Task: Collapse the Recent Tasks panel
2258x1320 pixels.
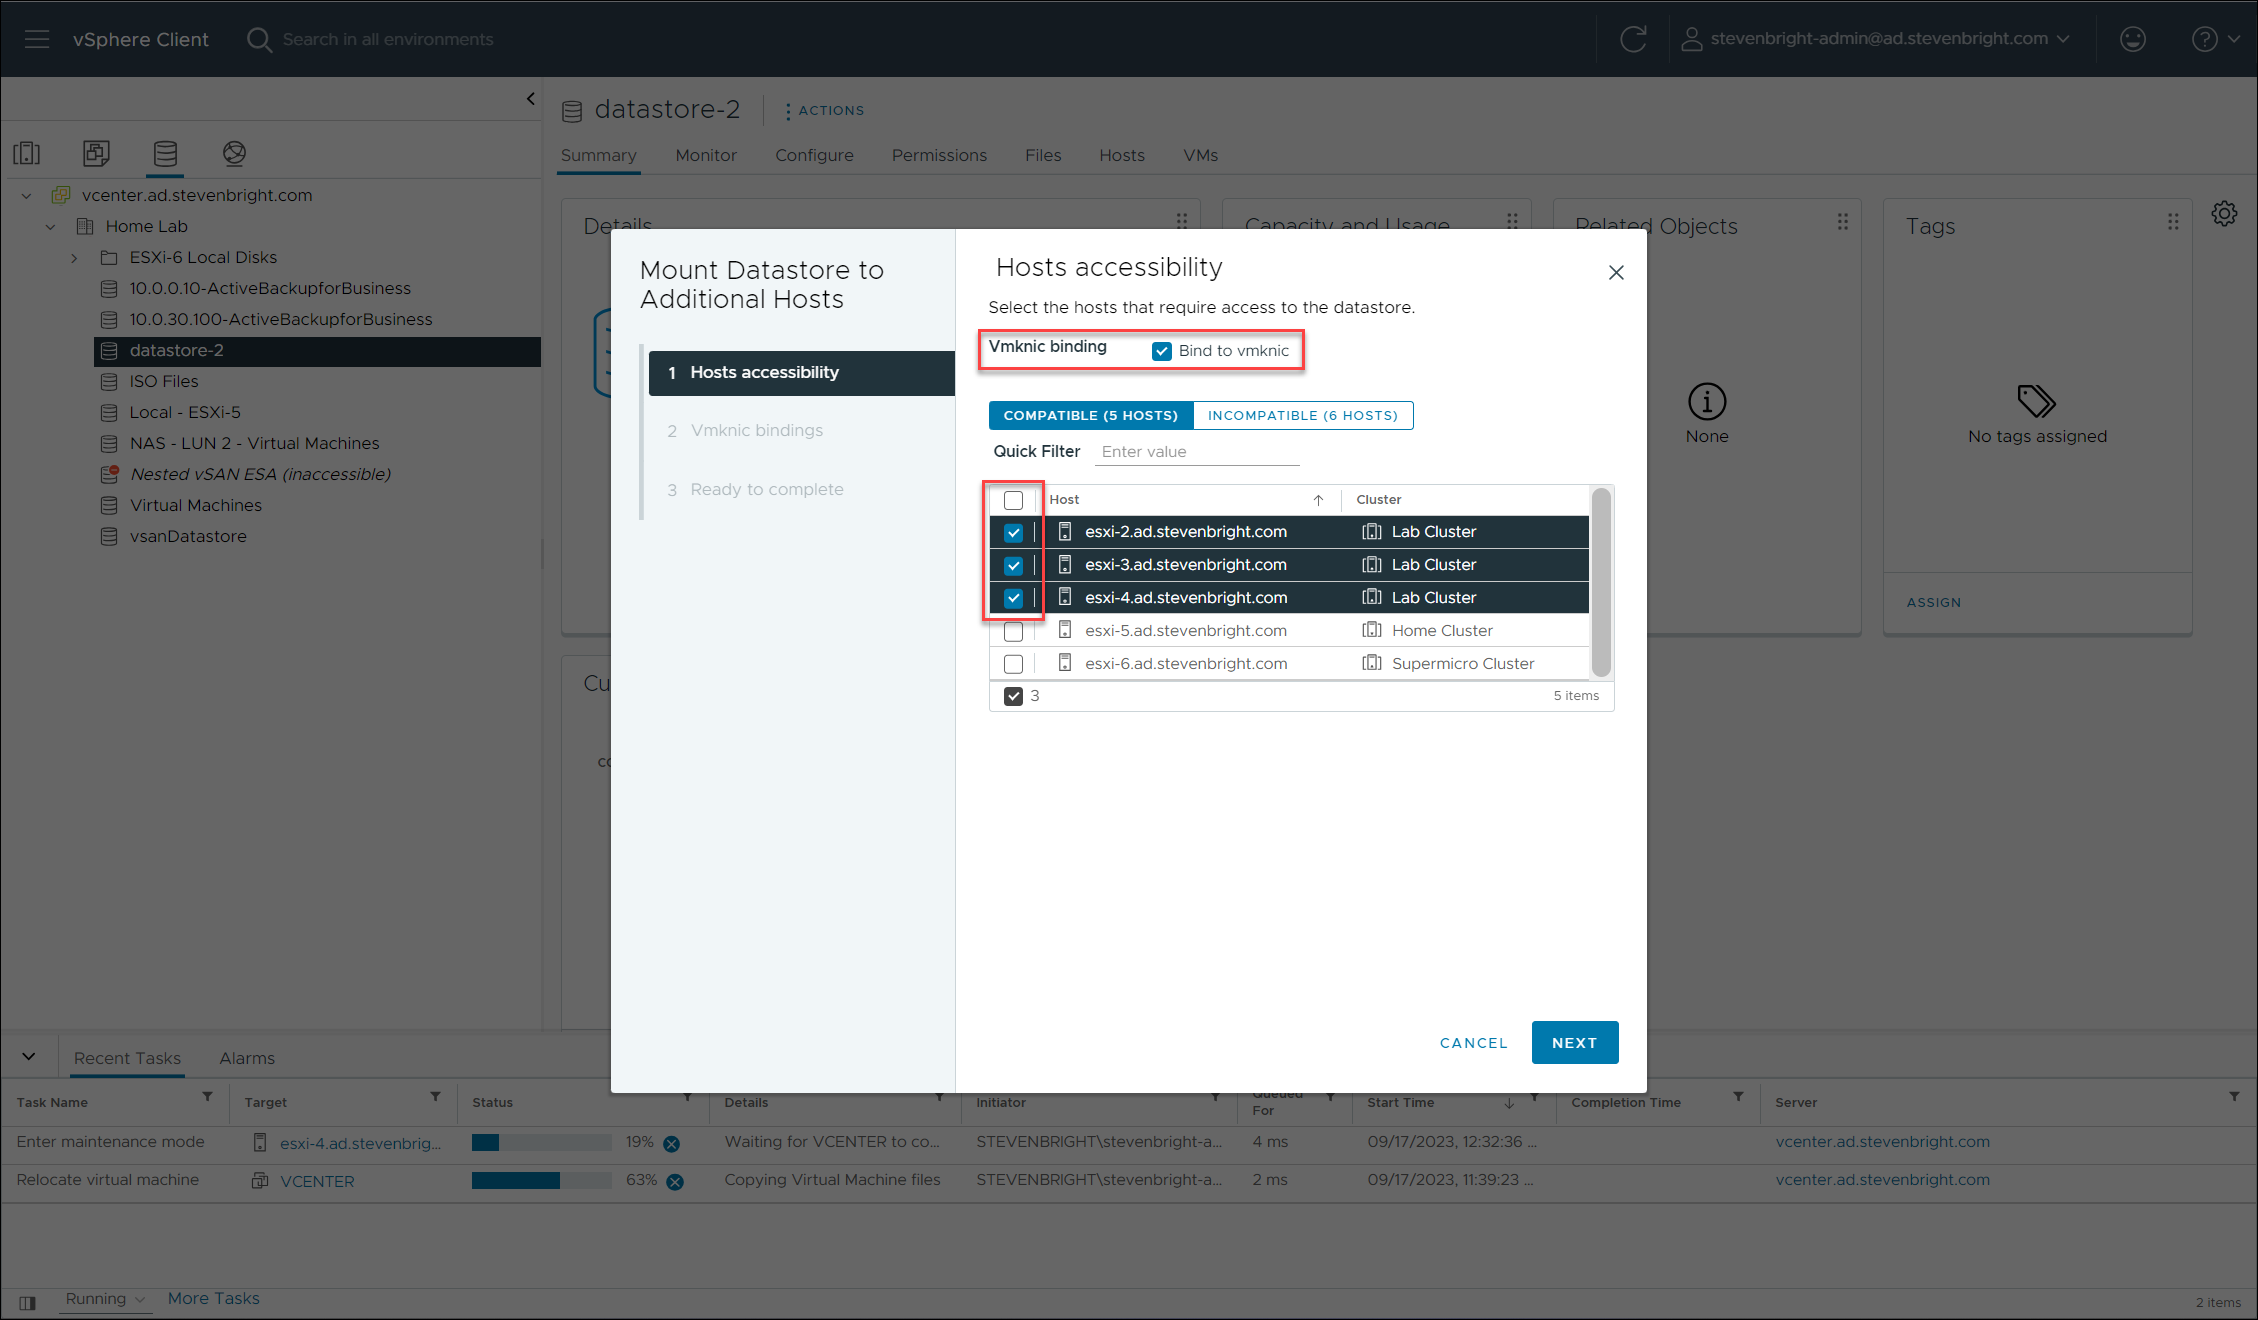Action: (29, 1056)
